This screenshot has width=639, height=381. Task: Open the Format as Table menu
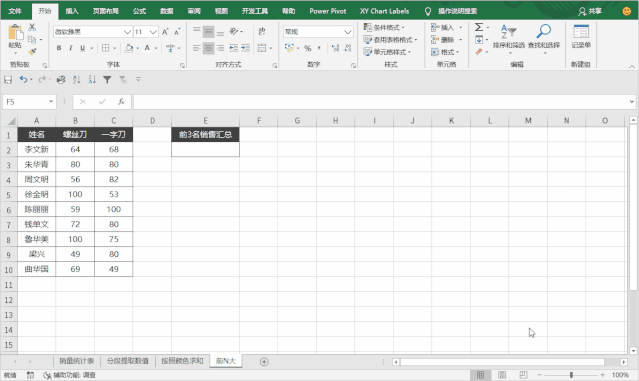[390, 40]
